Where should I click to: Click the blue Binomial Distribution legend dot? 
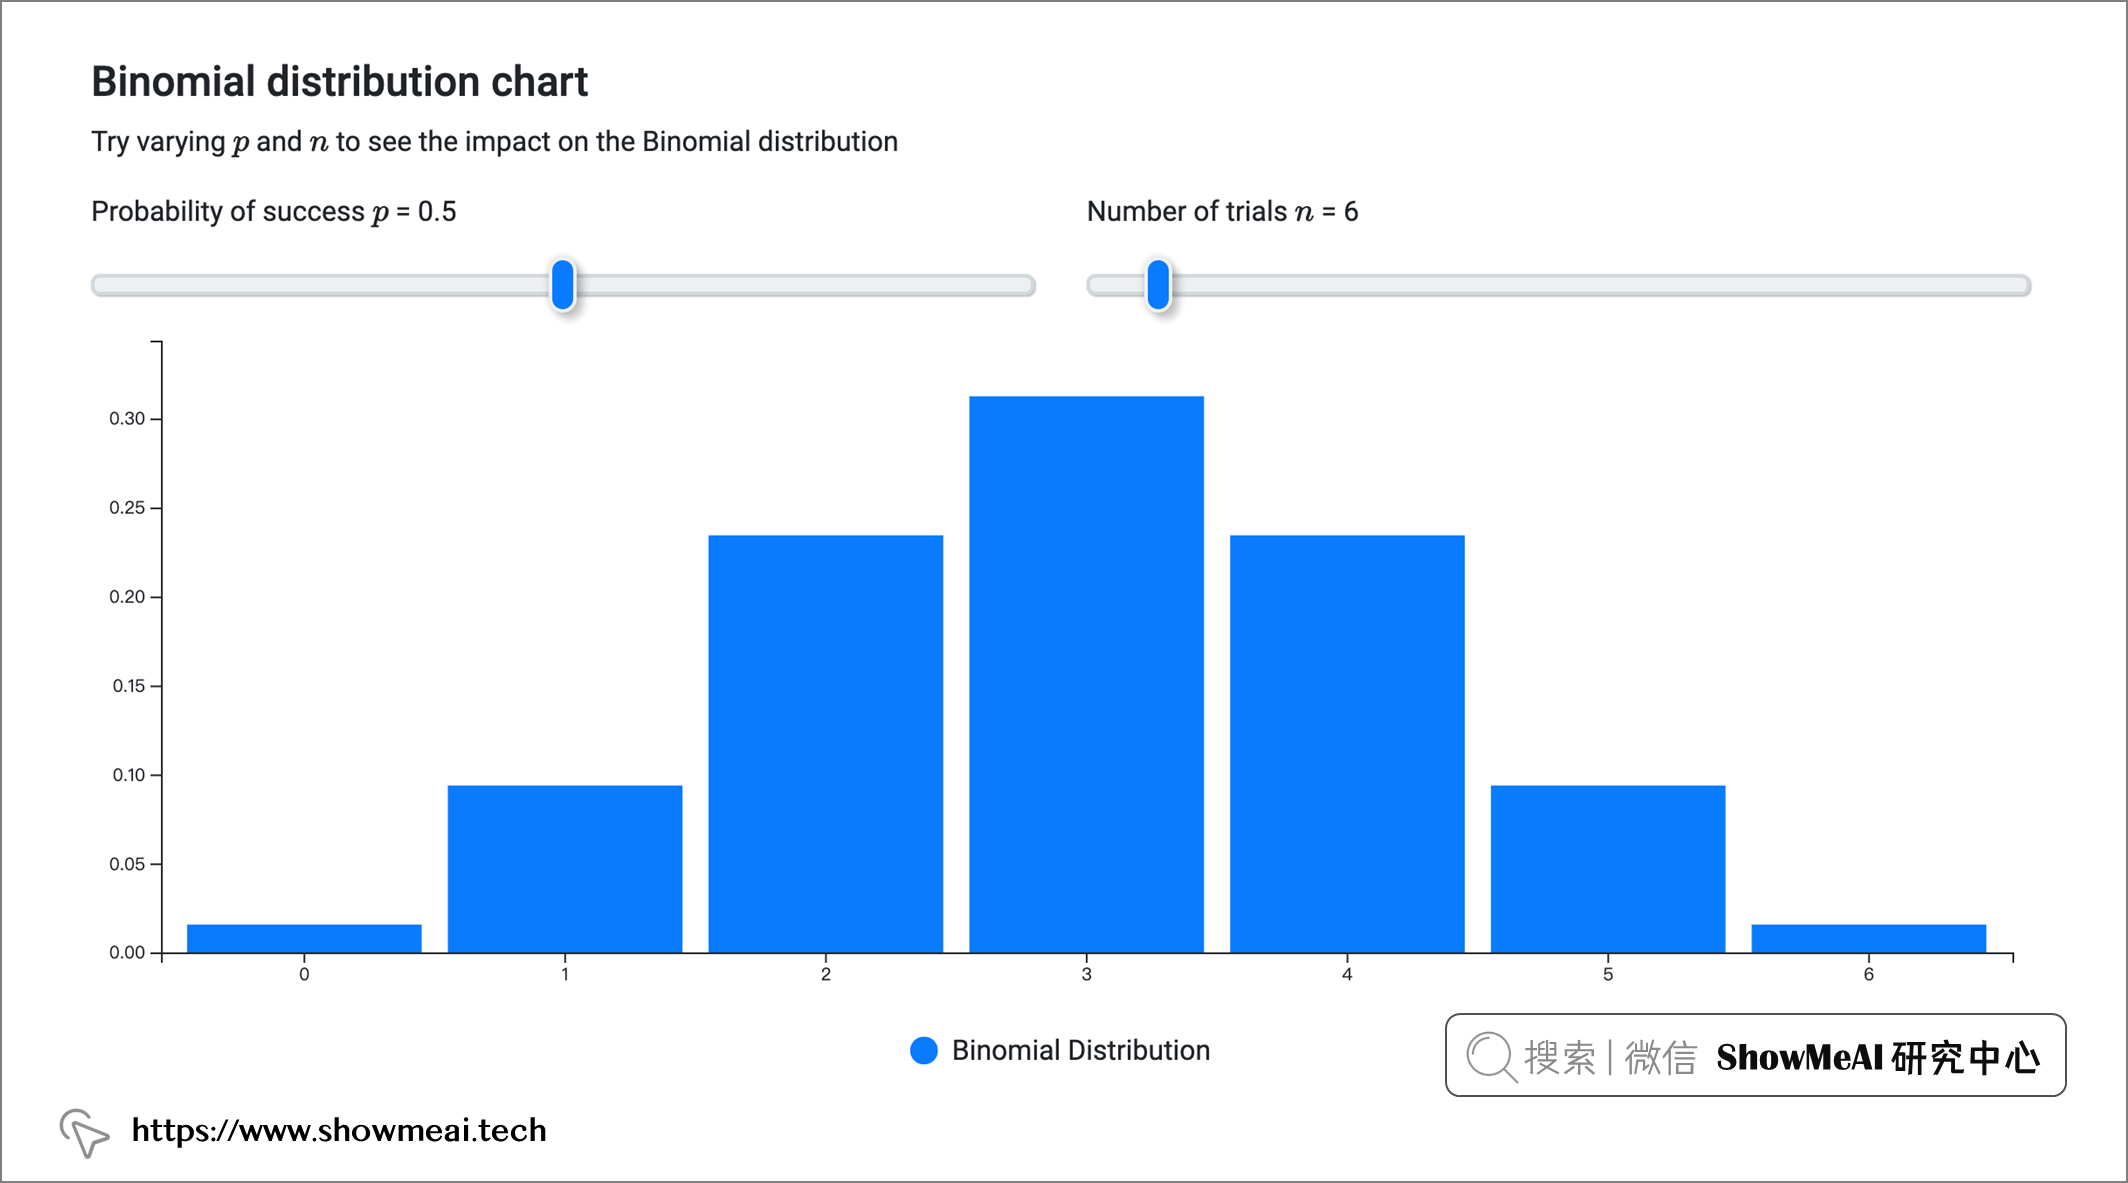click(924, 1050)
